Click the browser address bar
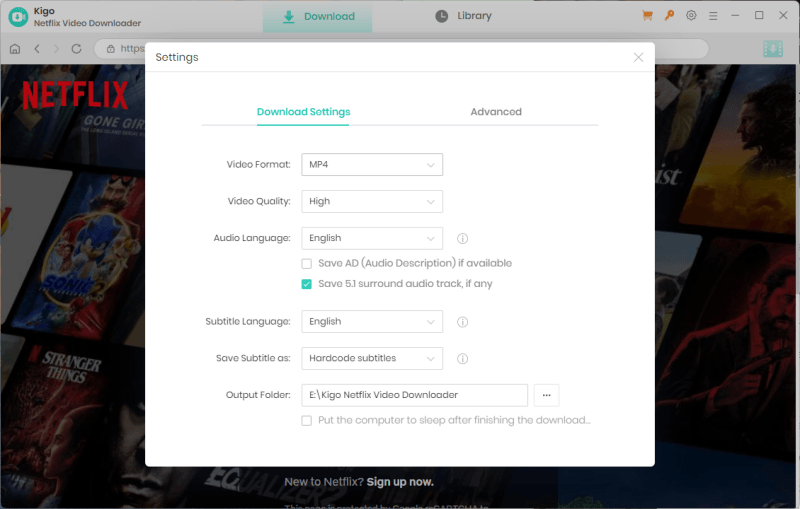This screenshot has height=509, width=800. coord(401,49)
